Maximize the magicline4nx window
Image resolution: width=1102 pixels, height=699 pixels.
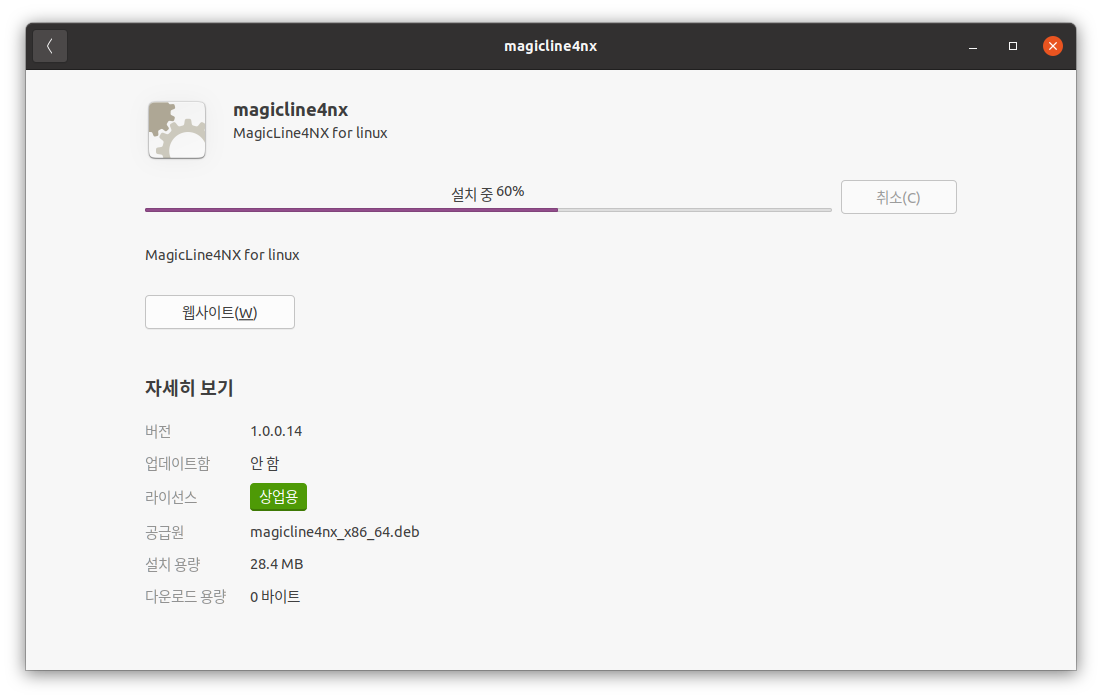tap(1013, 46)
